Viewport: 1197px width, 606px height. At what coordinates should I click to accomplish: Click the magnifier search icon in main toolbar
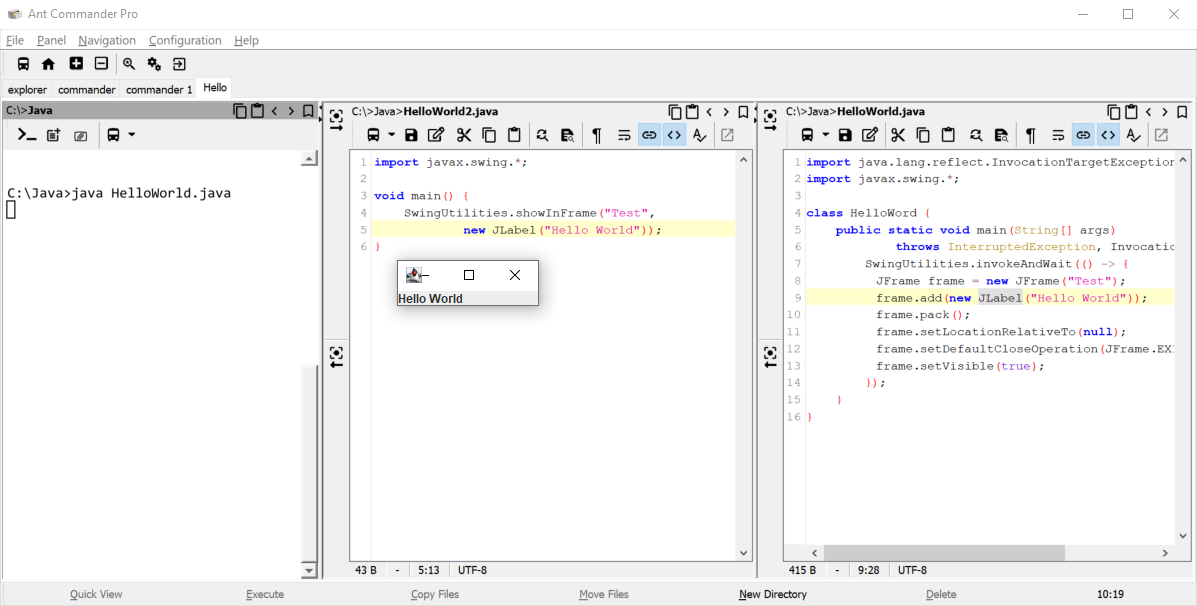[129, 64]
